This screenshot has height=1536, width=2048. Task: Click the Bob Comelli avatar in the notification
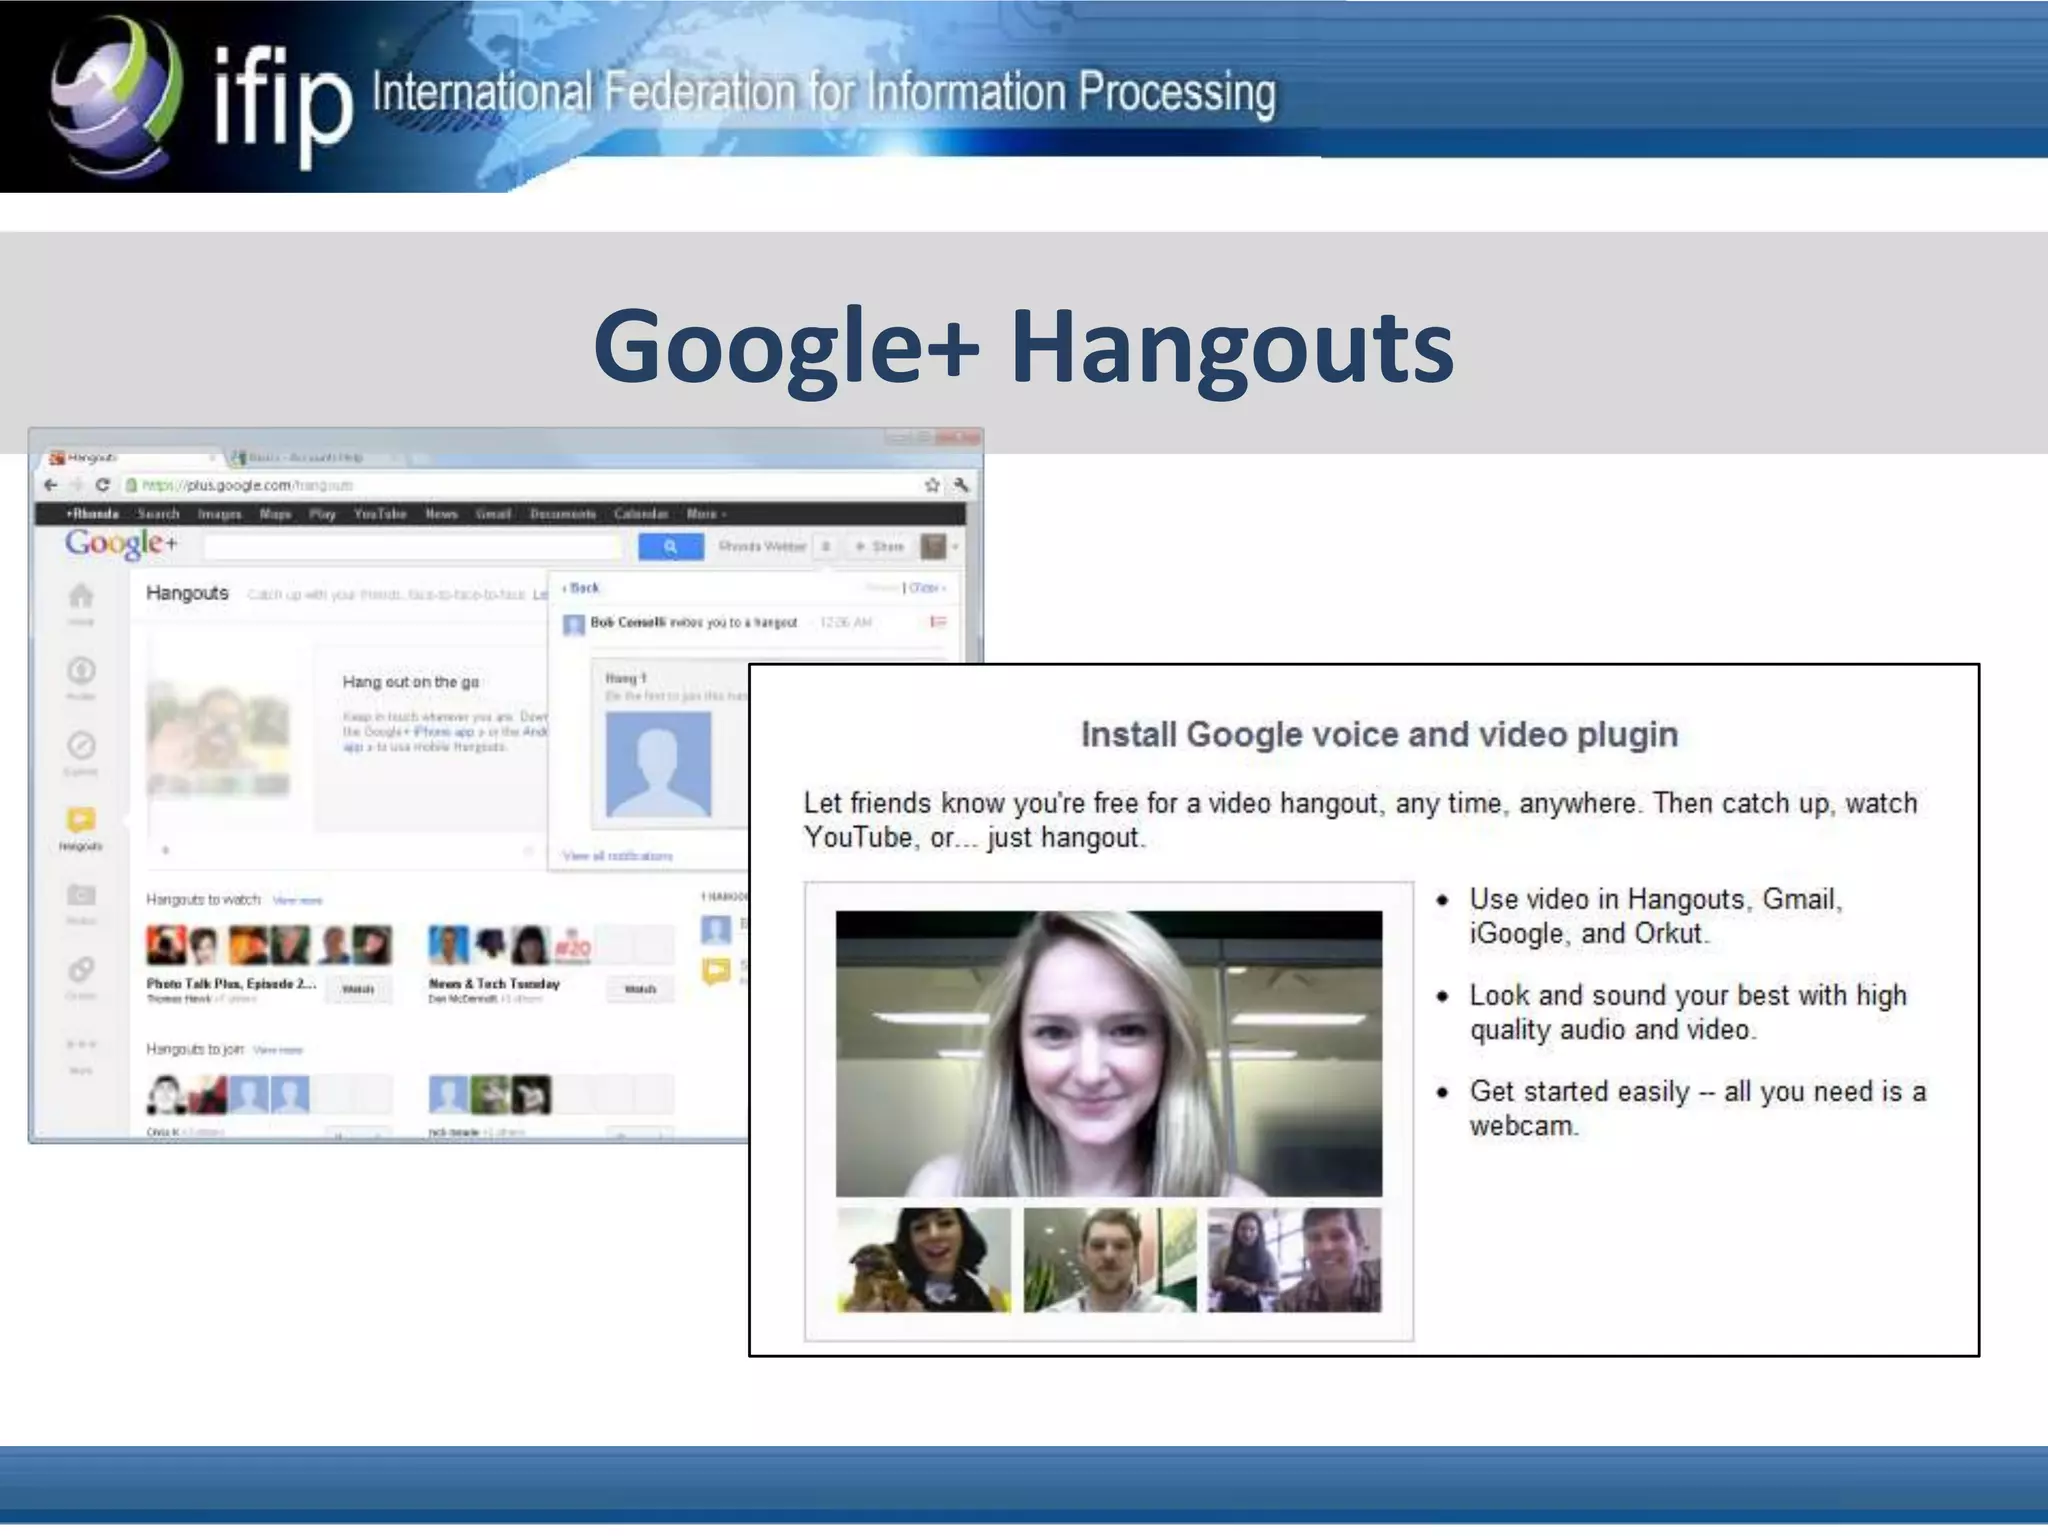(x=574, y=625)
